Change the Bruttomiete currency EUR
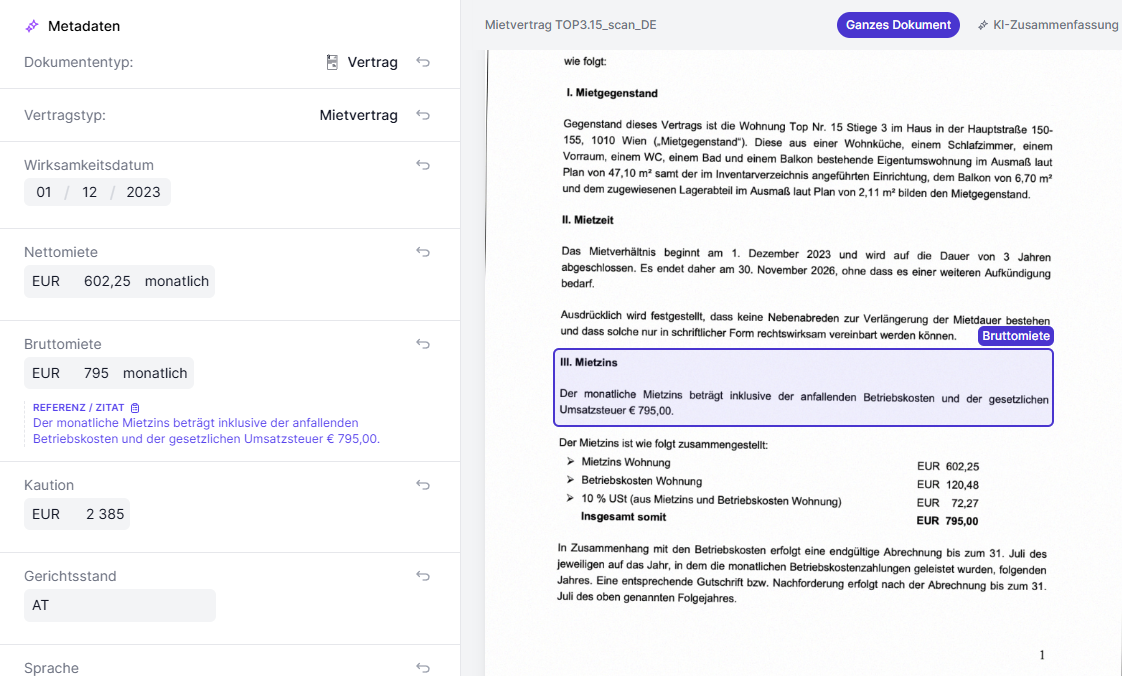 coord(46,373)
